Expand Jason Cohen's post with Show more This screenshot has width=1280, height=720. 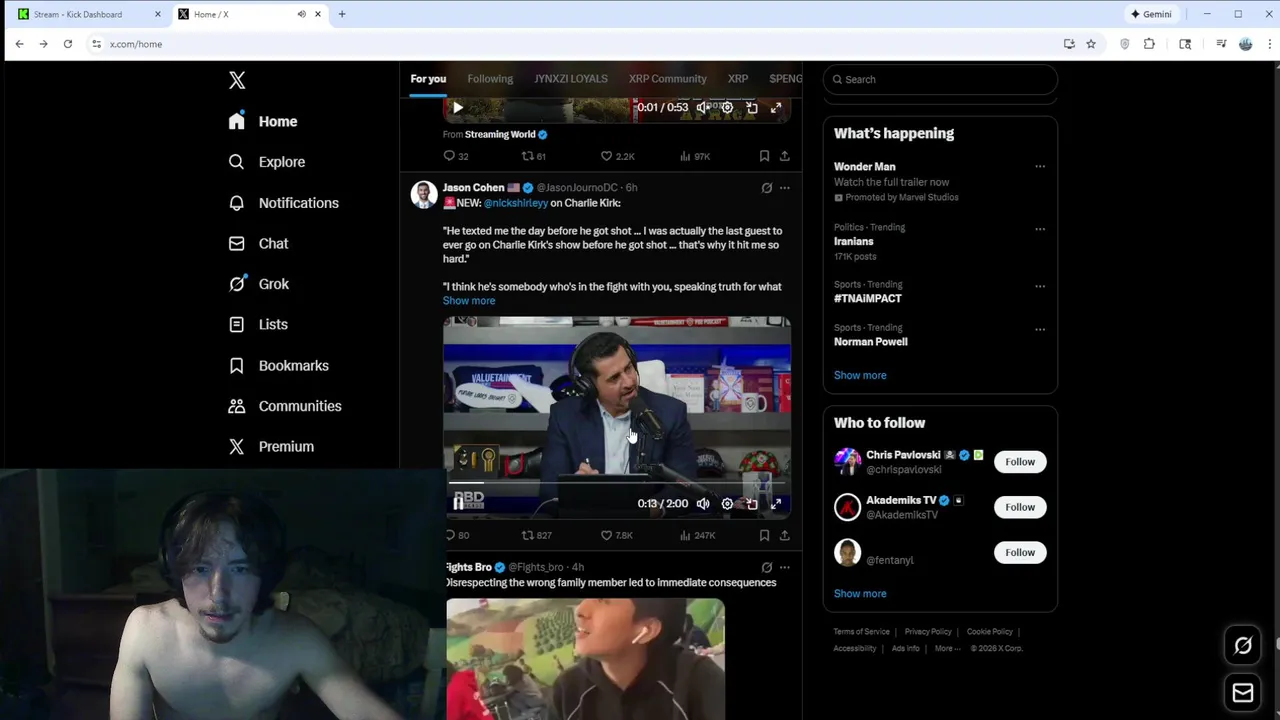click(469, 301)
